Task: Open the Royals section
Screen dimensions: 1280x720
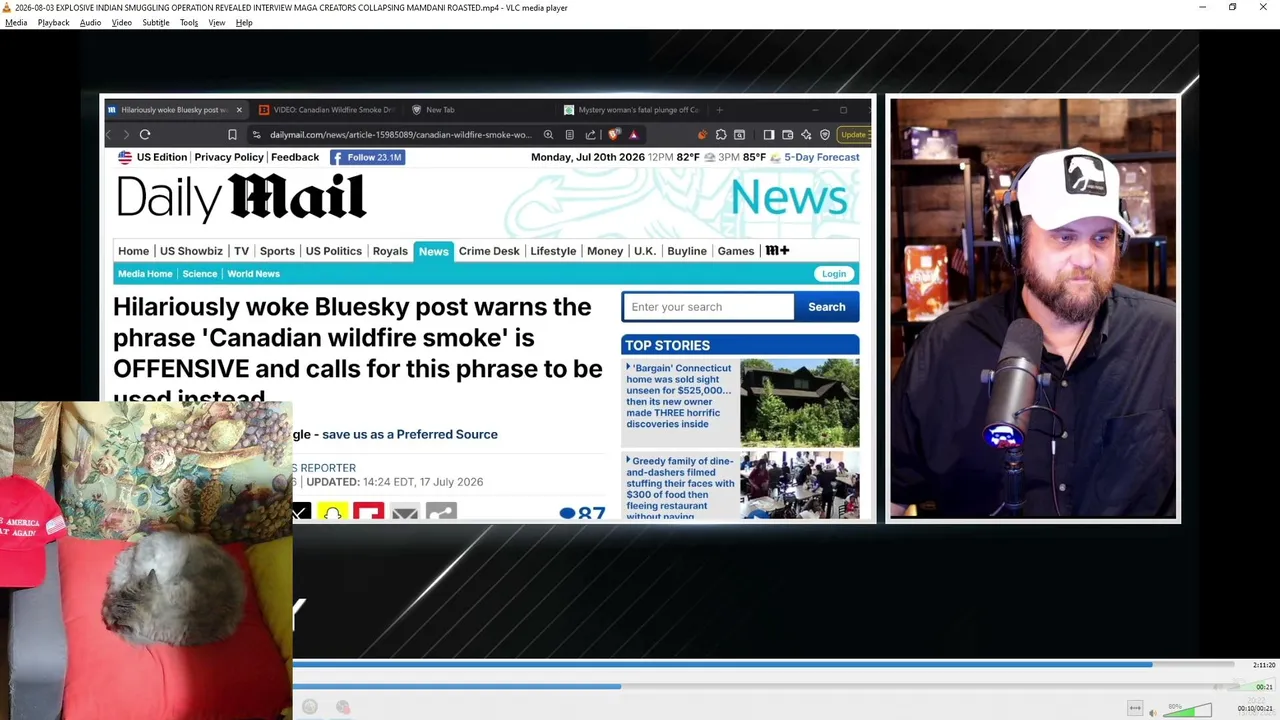Action: (390, 251)
